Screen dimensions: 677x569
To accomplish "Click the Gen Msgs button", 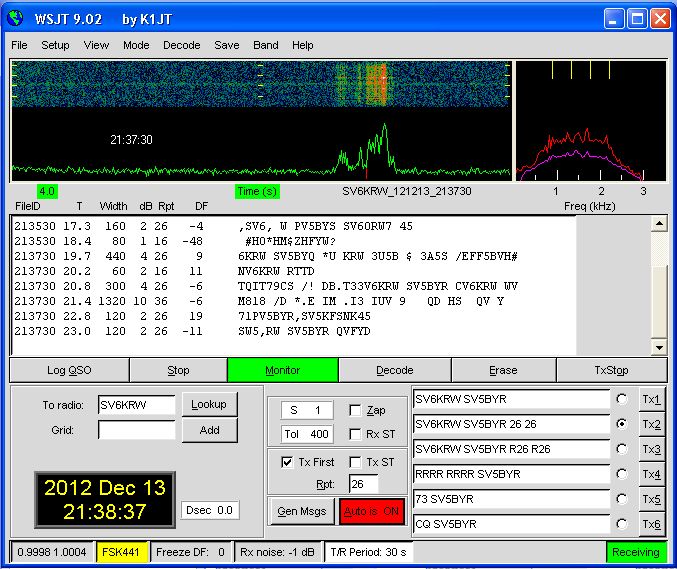I will (x=301, y=511).
